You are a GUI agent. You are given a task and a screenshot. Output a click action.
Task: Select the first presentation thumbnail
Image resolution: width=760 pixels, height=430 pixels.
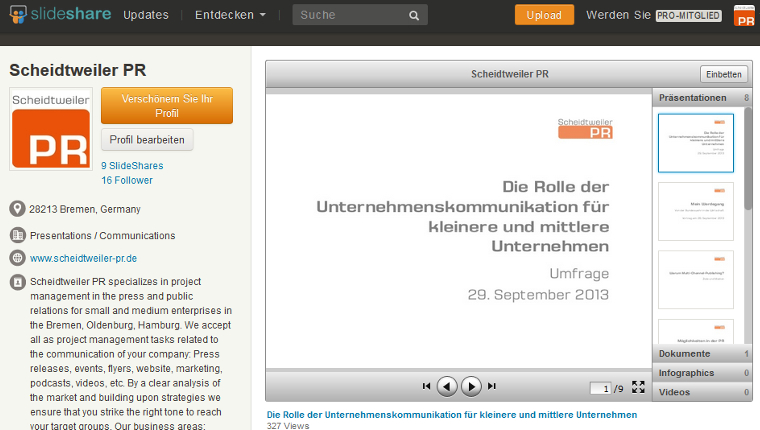pos(696,143)
